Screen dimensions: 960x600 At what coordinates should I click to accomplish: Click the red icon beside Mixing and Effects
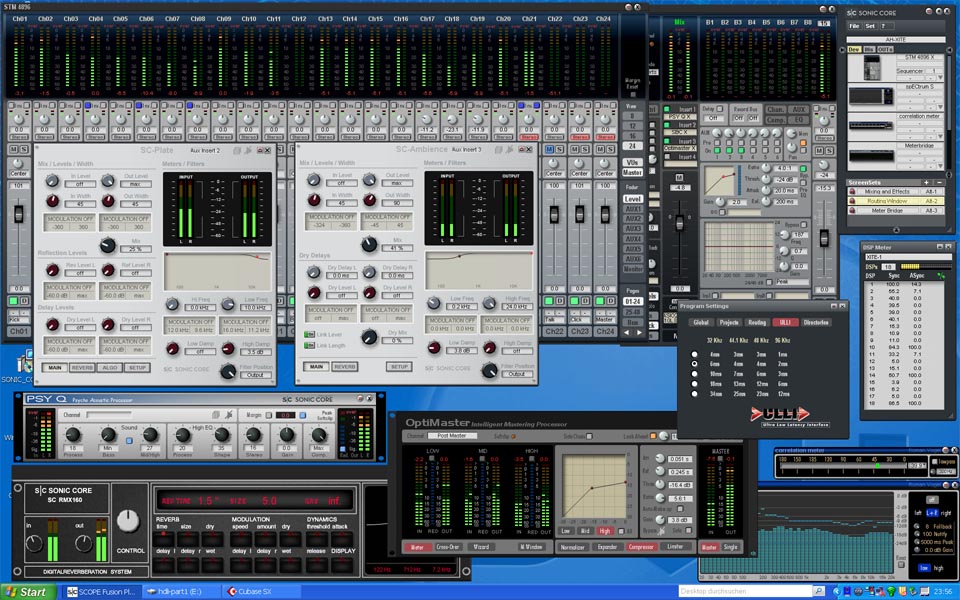click(852, 192)
